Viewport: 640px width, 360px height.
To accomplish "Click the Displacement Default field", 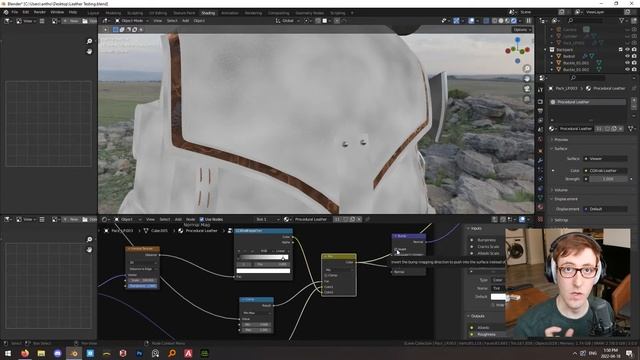I will pos(605,209).
